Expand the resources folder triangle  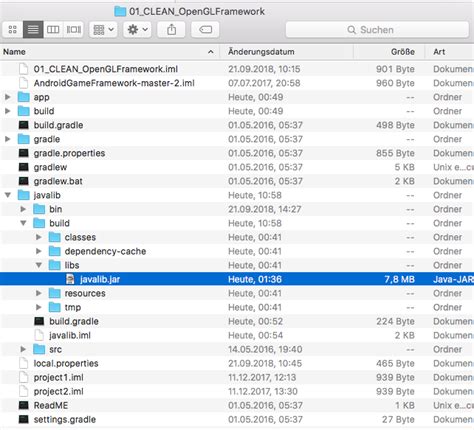click(x=39, y=293)
